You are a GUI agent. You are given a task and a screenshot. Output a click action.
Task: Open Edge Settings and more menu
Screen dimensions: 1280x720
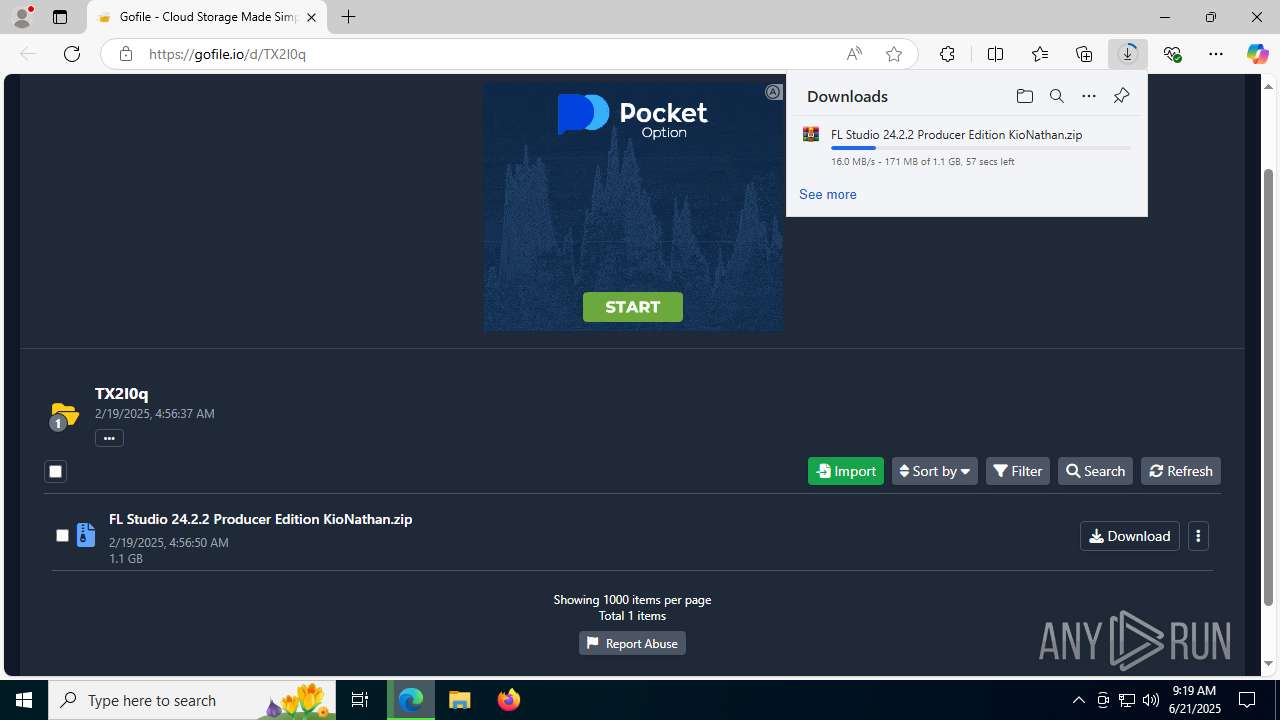point(1216,54)
